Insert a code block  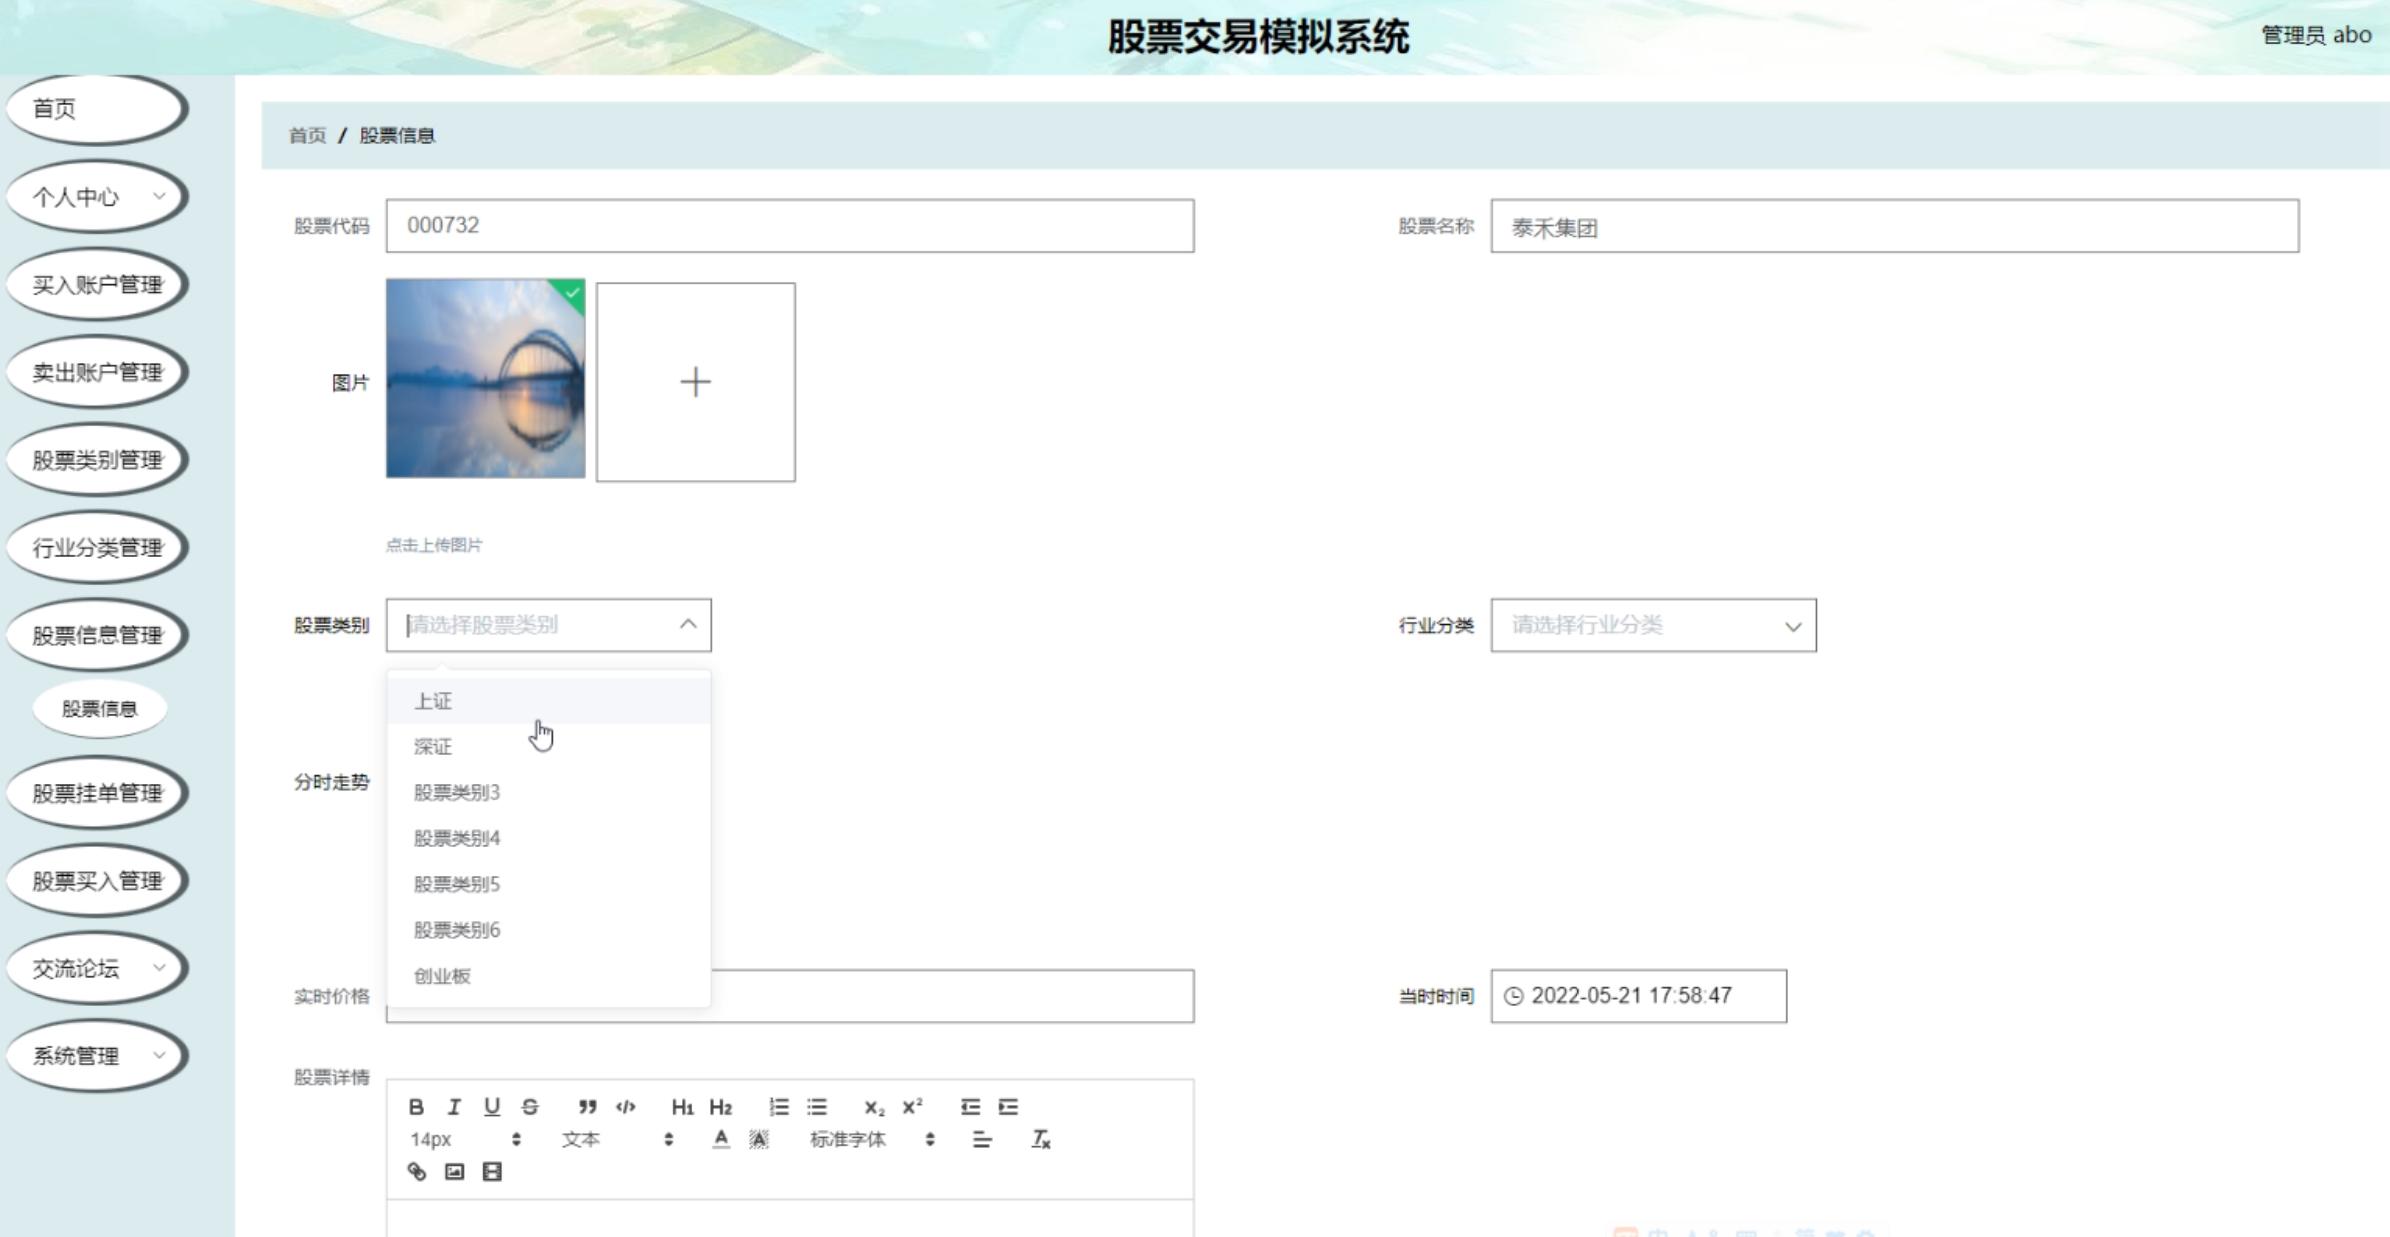click(x=625, y=1107)
